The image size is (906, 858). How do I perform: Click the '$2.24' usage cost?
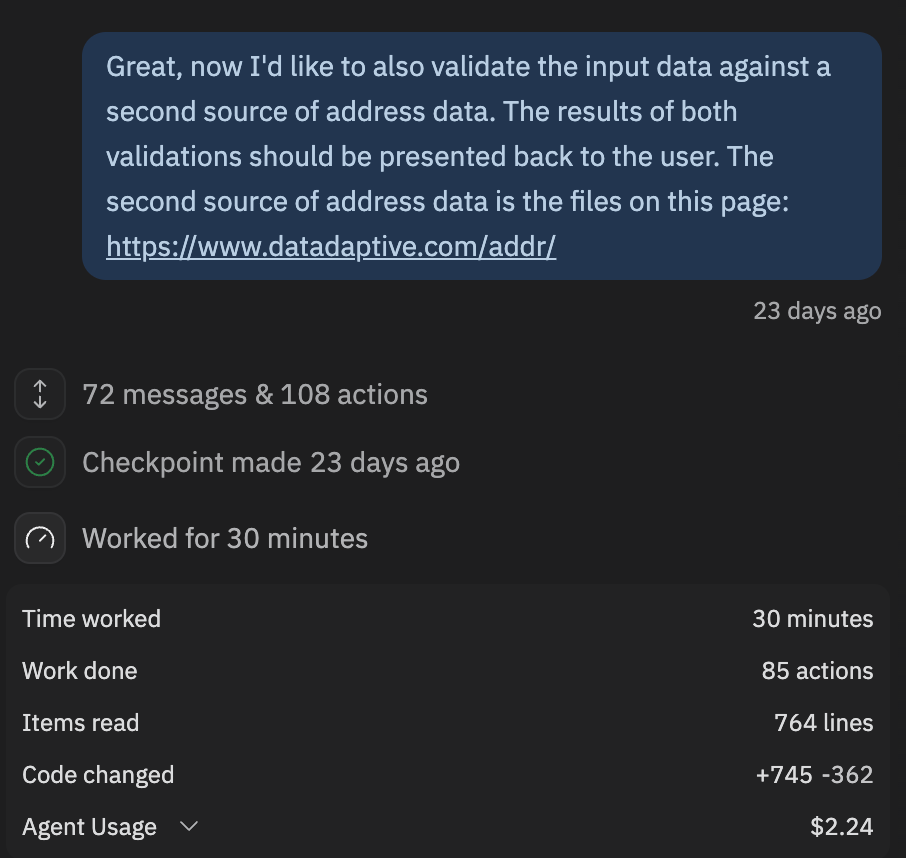pyautogui.click(x=841, y=827)
